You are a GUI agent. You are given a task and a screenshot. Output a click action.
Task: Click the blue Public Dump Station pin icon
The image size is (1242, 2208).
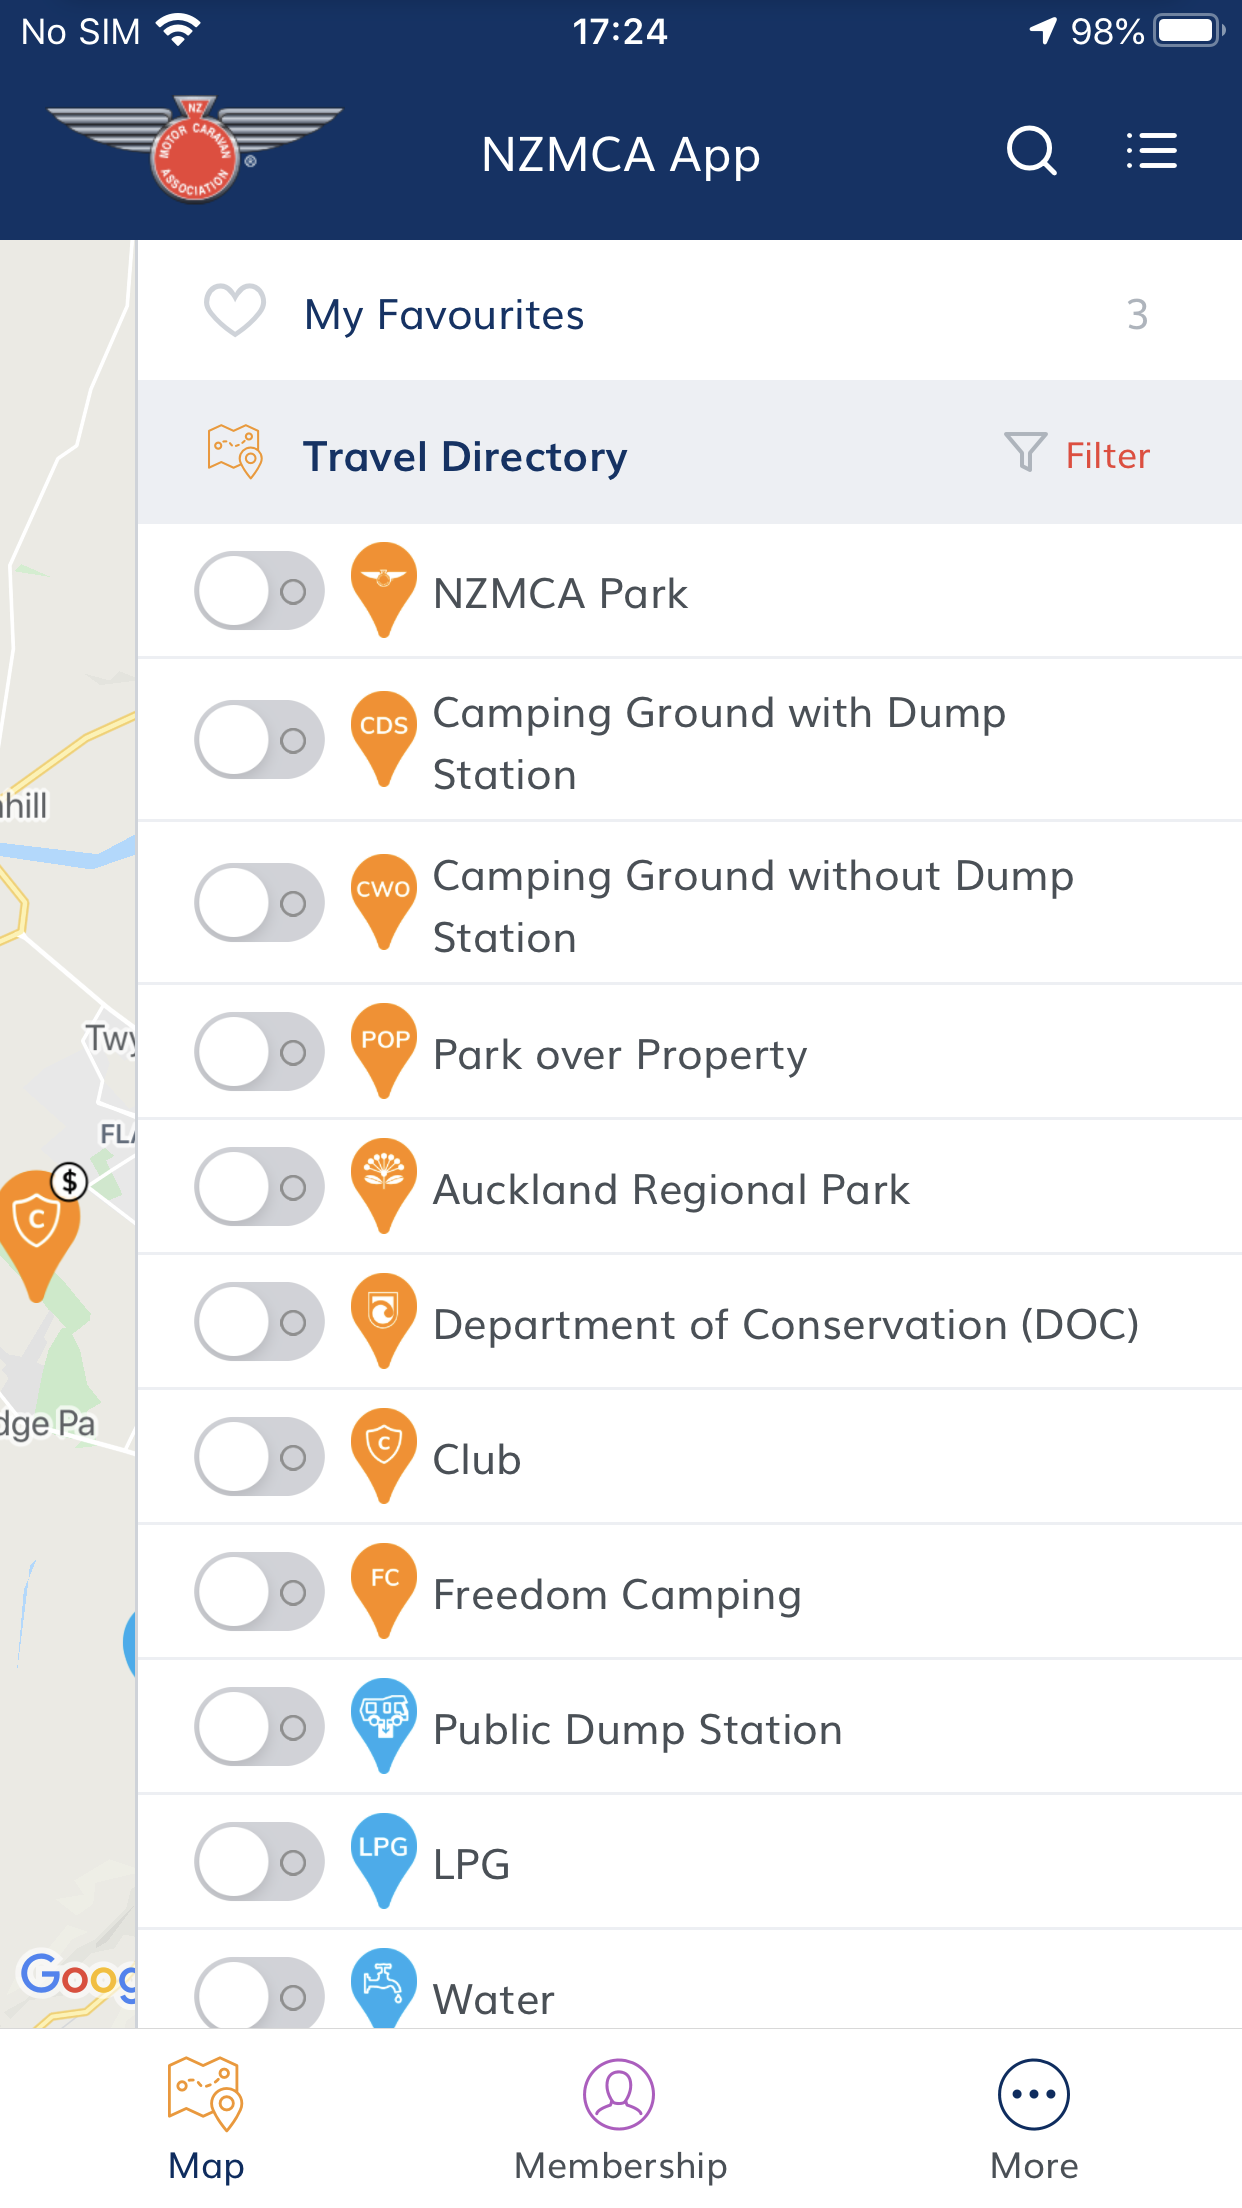(384, 1726)
